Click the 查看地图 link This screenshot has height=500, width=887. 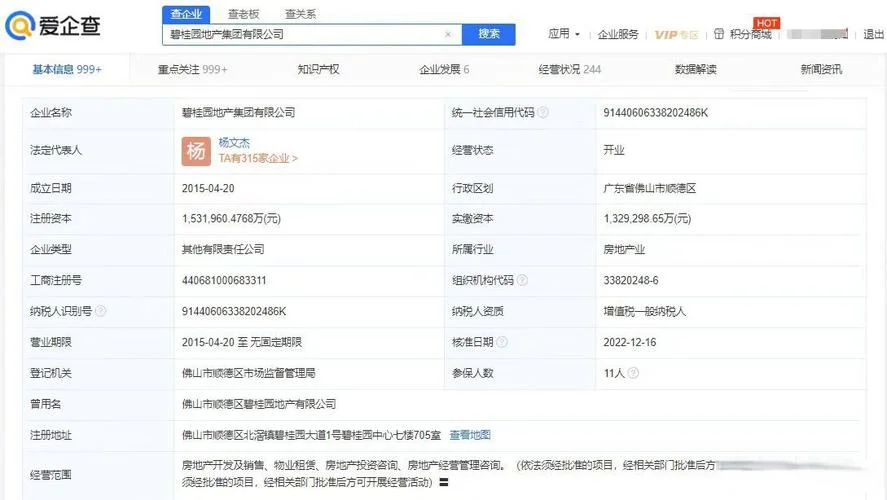[x=470, y=435]
